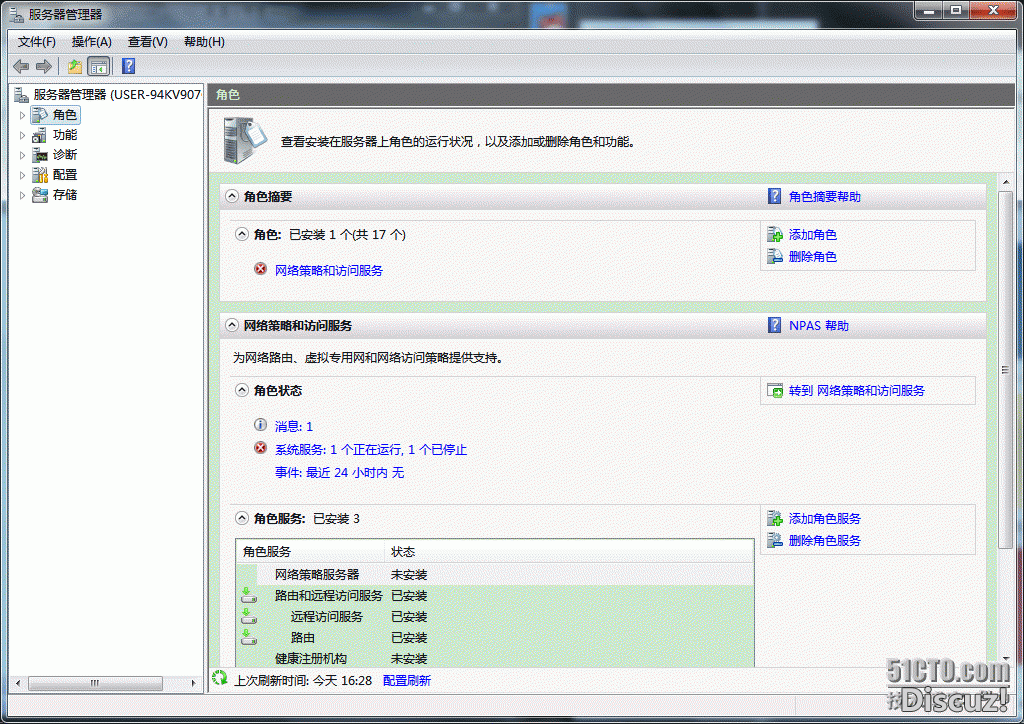
Task: Click the installed icon in 远程访问服务 row
Action: [x=248, y=616]
